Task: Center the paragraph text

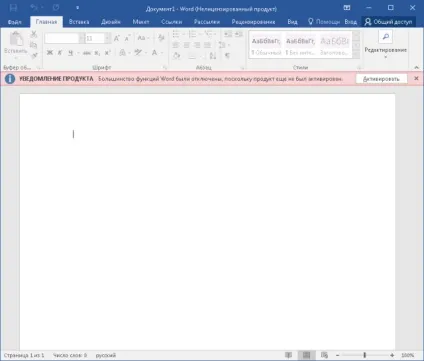Action: point(187,45)
